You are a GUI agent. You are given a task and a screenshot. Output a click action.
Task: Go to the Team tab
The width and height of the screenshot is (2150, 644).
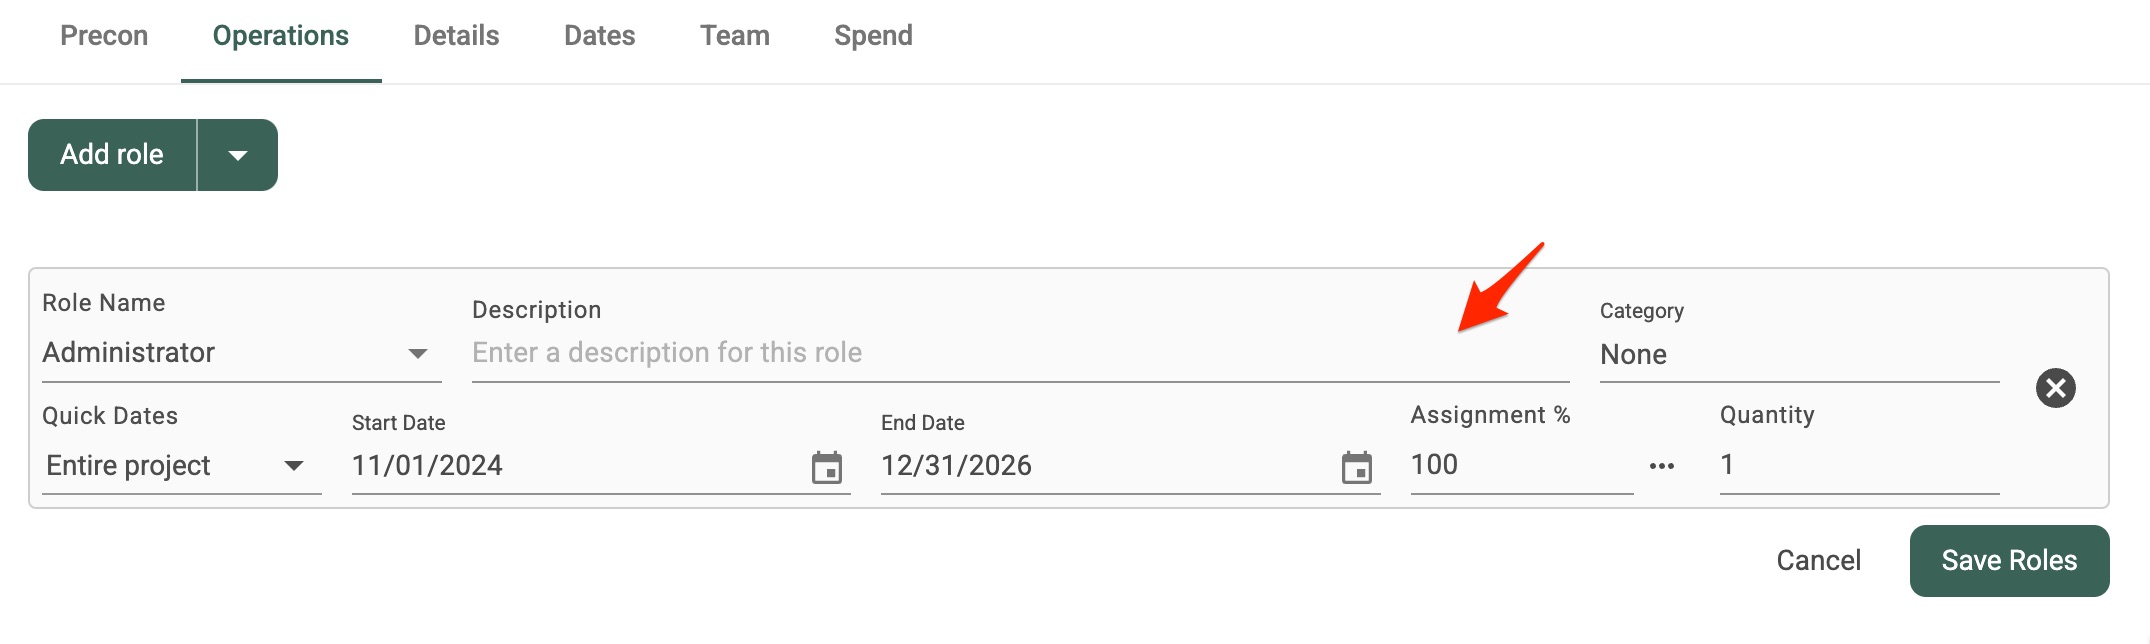pos(735,36)
